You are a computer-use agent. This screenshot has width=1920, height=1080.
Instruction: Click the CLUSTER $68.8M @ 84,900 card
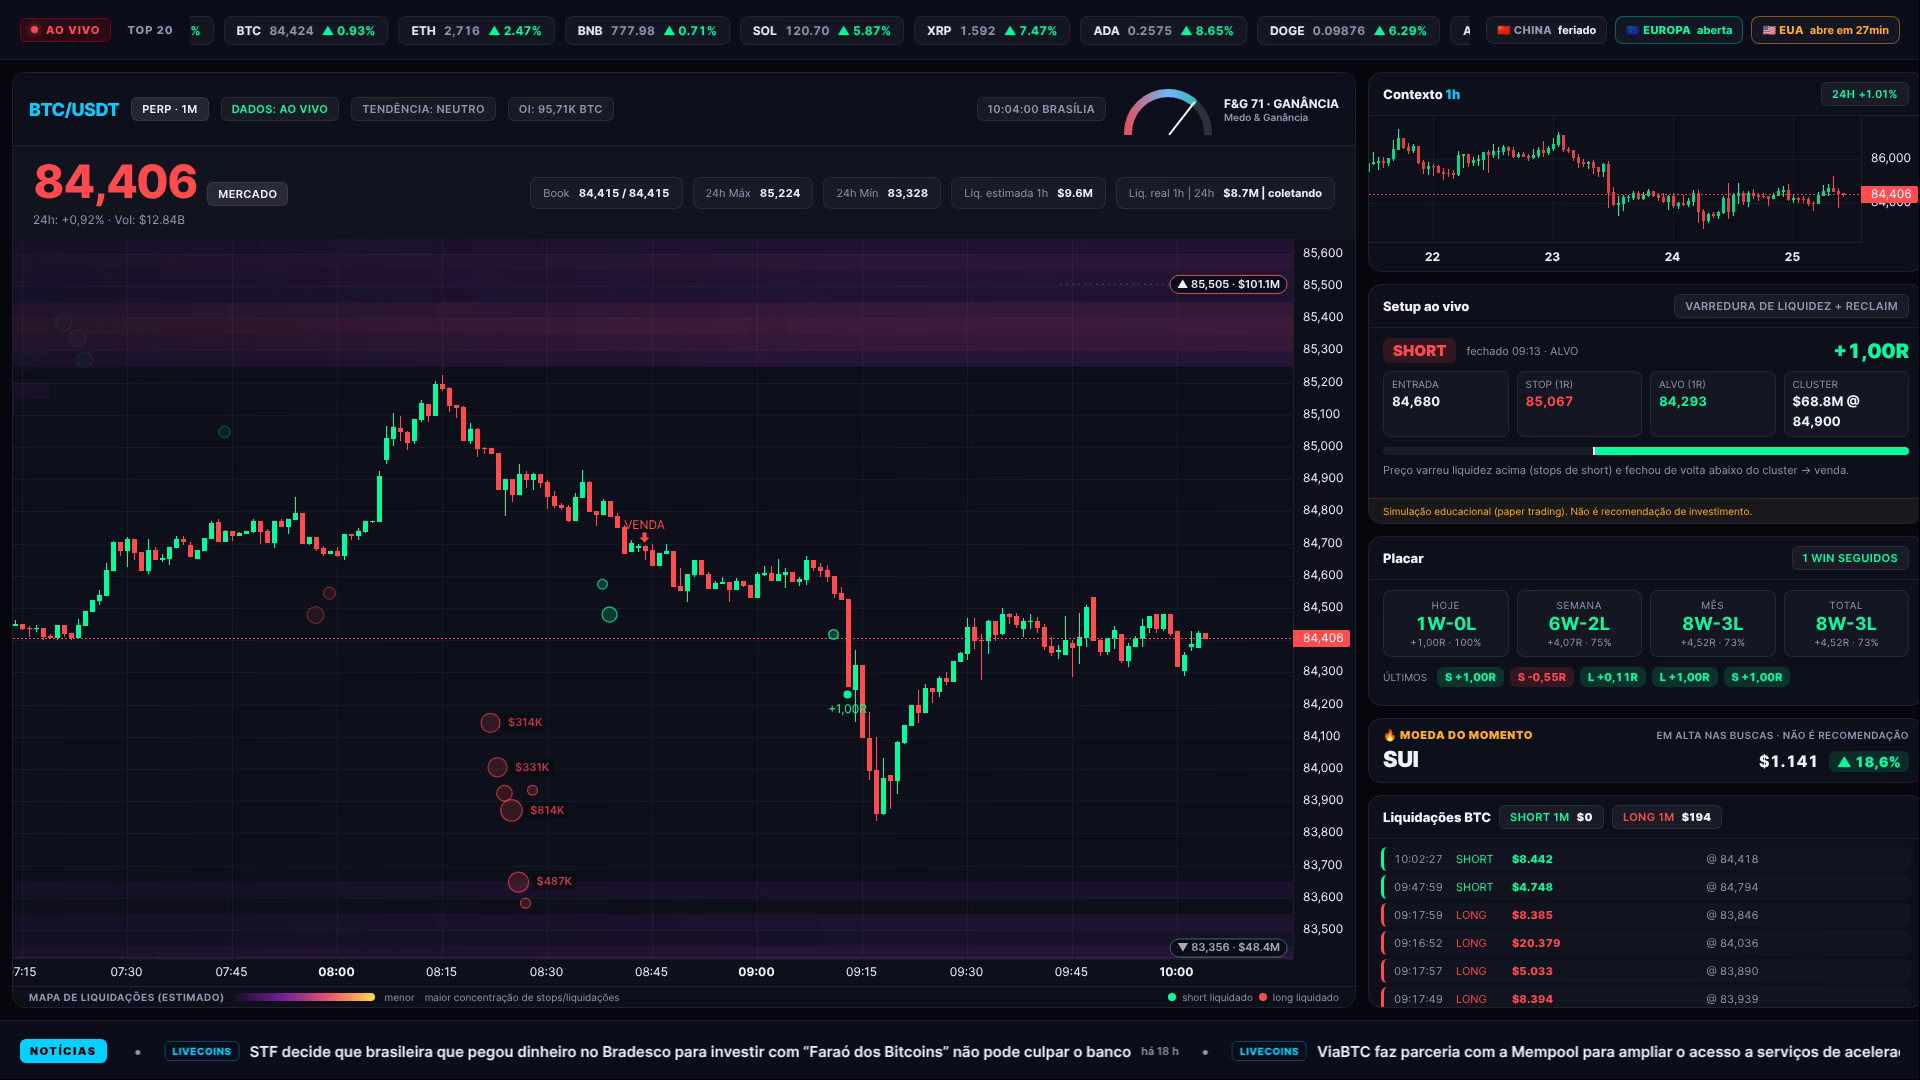click(x=1846, y=404)
